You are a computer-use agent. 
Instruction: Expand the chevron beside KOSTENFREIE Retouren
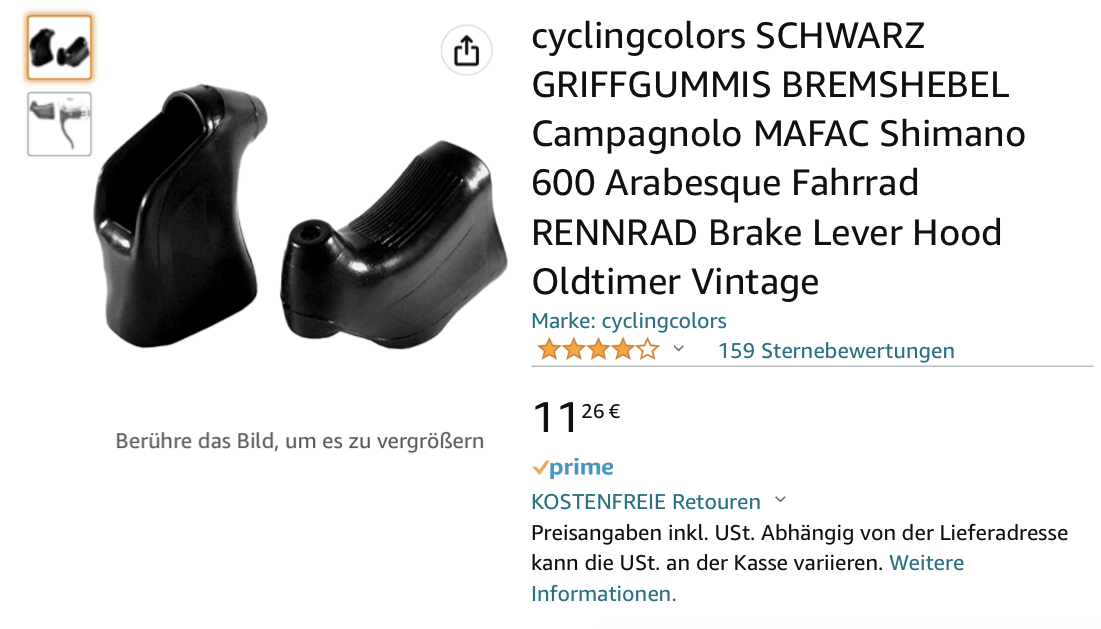pos(780,501)
